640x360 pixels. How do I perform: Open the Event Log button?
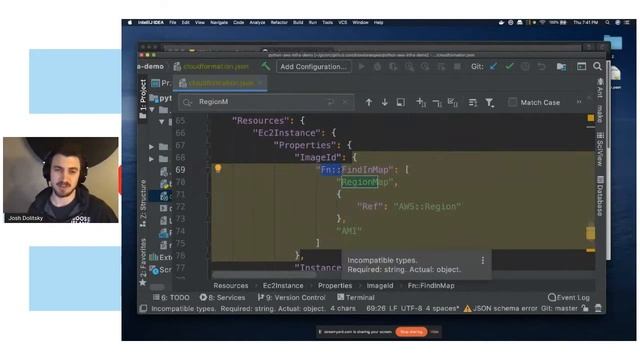click(x=569, y=298)
